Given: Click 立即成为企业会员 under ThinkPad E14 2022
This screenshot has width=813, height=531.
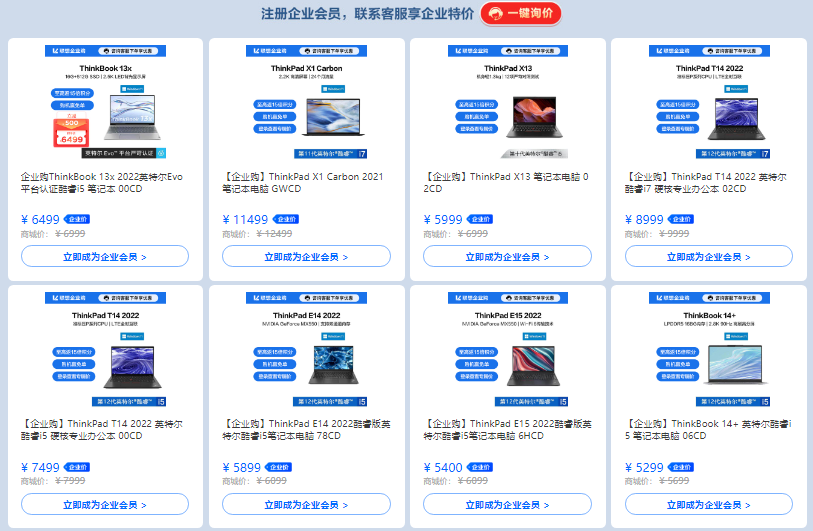Looking at the screenshot, I should [x=306, y=505].
